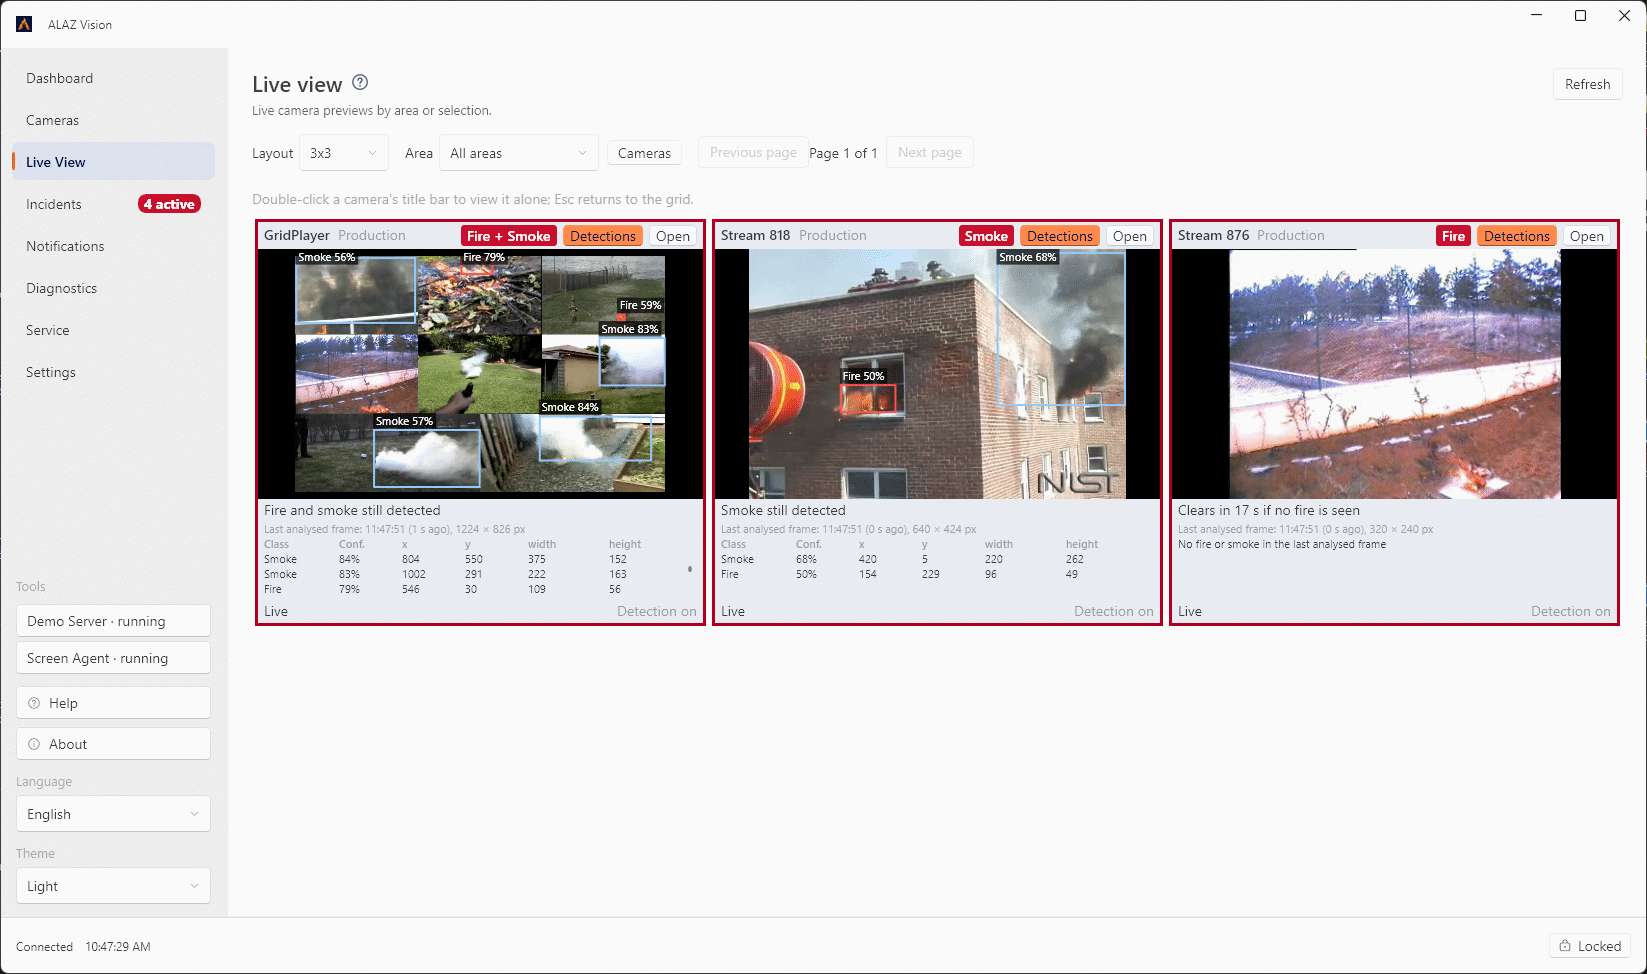This screenshot has height=974, width=1647.
Task: Open the Stream 876 camera
Action: pyautogui.click(x=1587, y=236)
